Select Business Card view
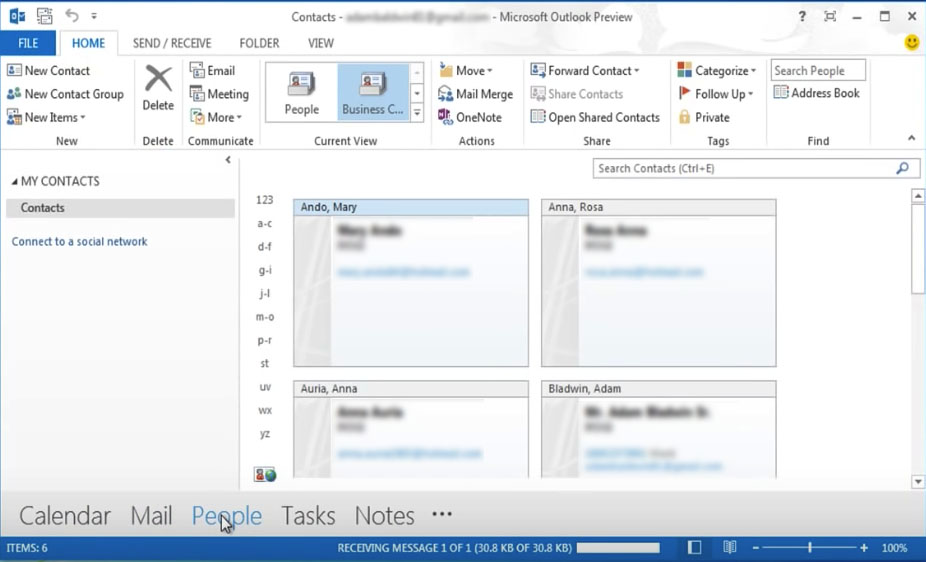Viewport: 926px width, 562px height. coord(373,93)
